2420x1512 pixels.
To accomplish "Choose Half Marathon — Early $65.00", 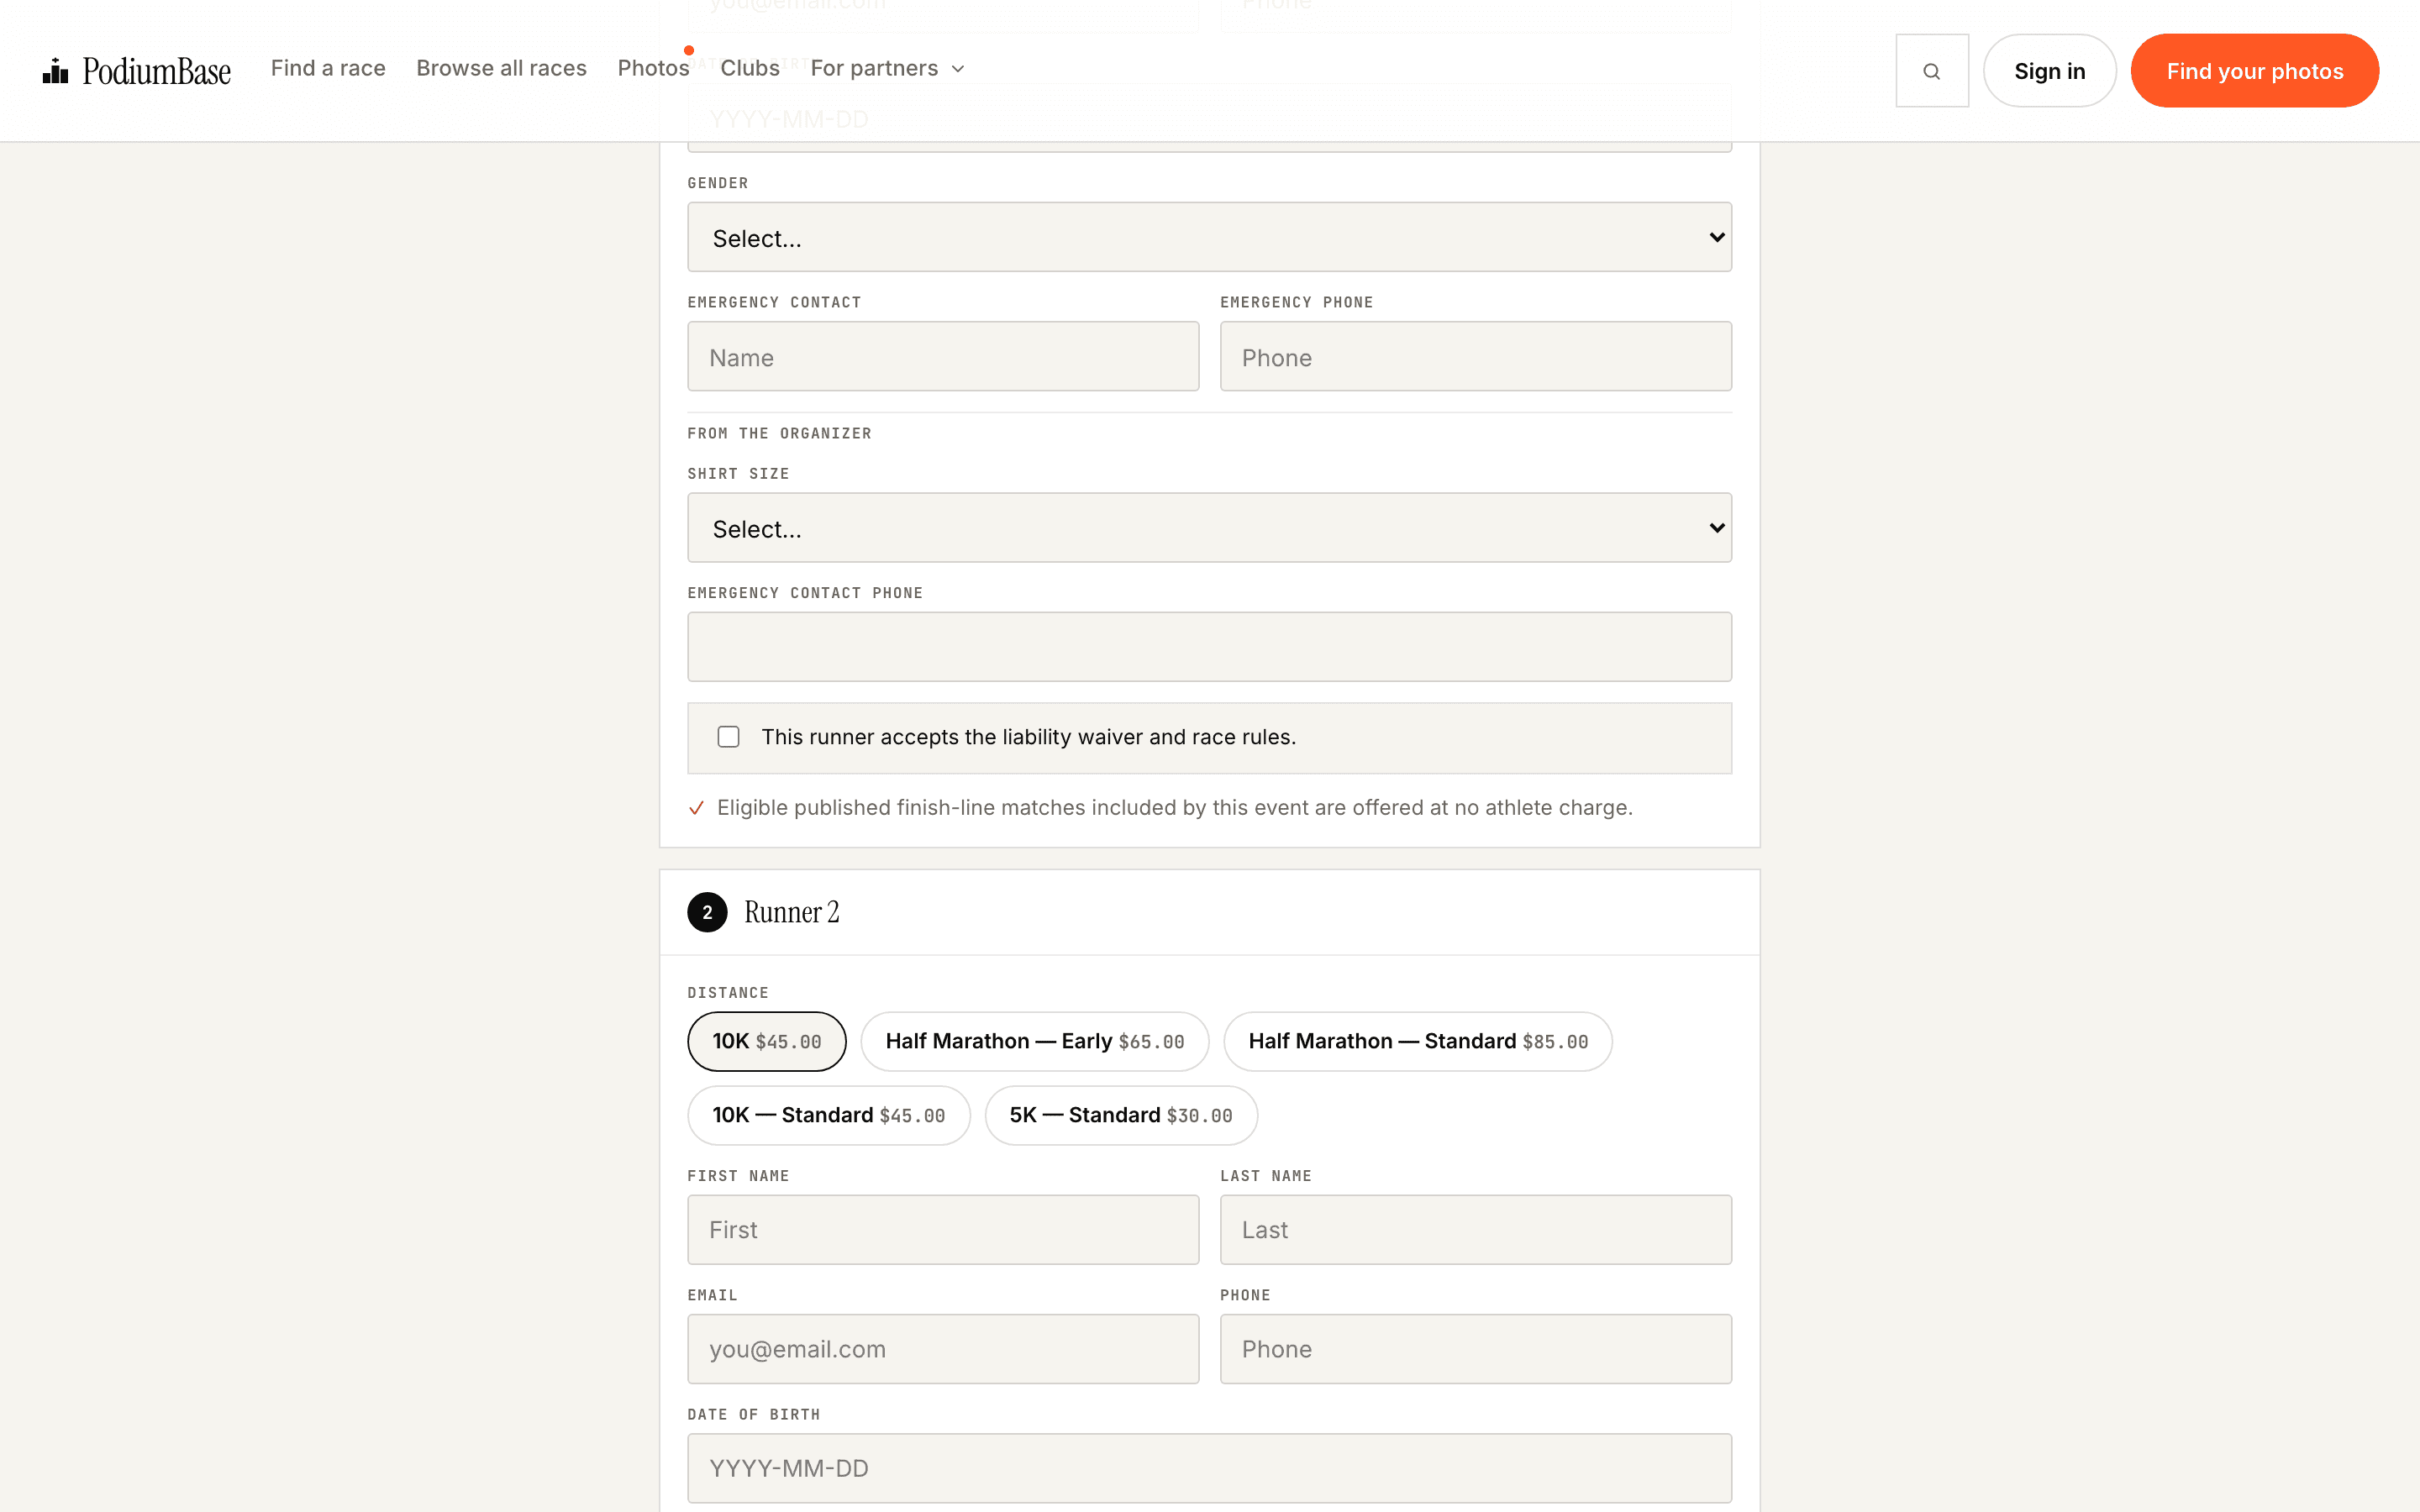I will click(1034, 1041).
